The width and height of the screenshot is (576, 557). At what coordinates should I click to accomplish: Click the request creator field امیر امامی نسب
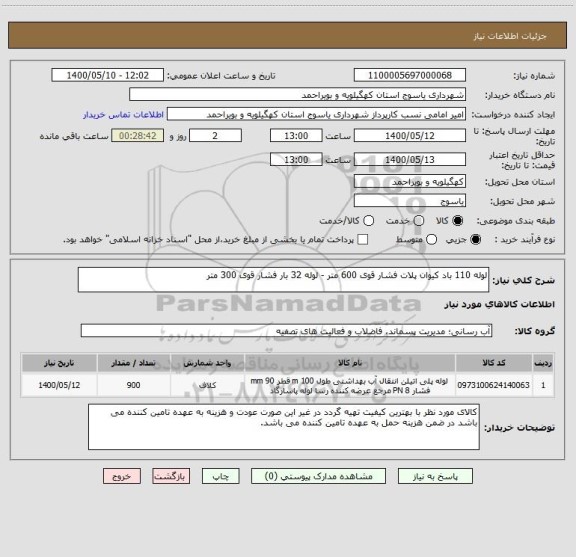316,114
